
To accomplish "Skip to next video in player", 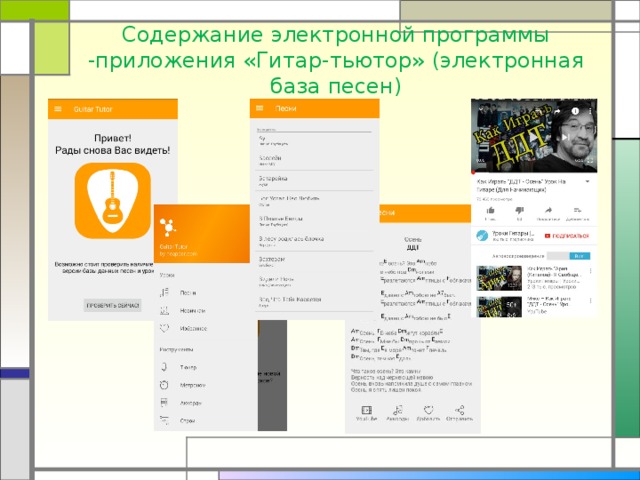I will [x=565, y=137].
